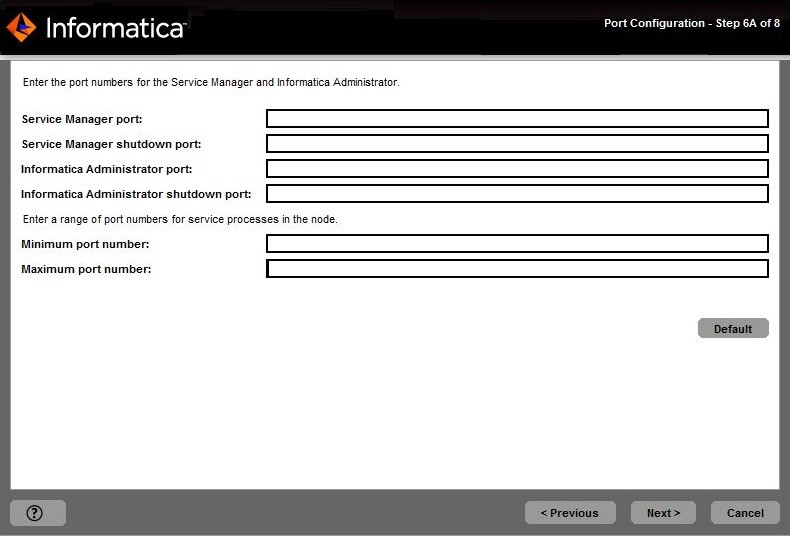
Task: Click the 'Enter a range of port numbers' instruction
Action: tap(180, 219)
